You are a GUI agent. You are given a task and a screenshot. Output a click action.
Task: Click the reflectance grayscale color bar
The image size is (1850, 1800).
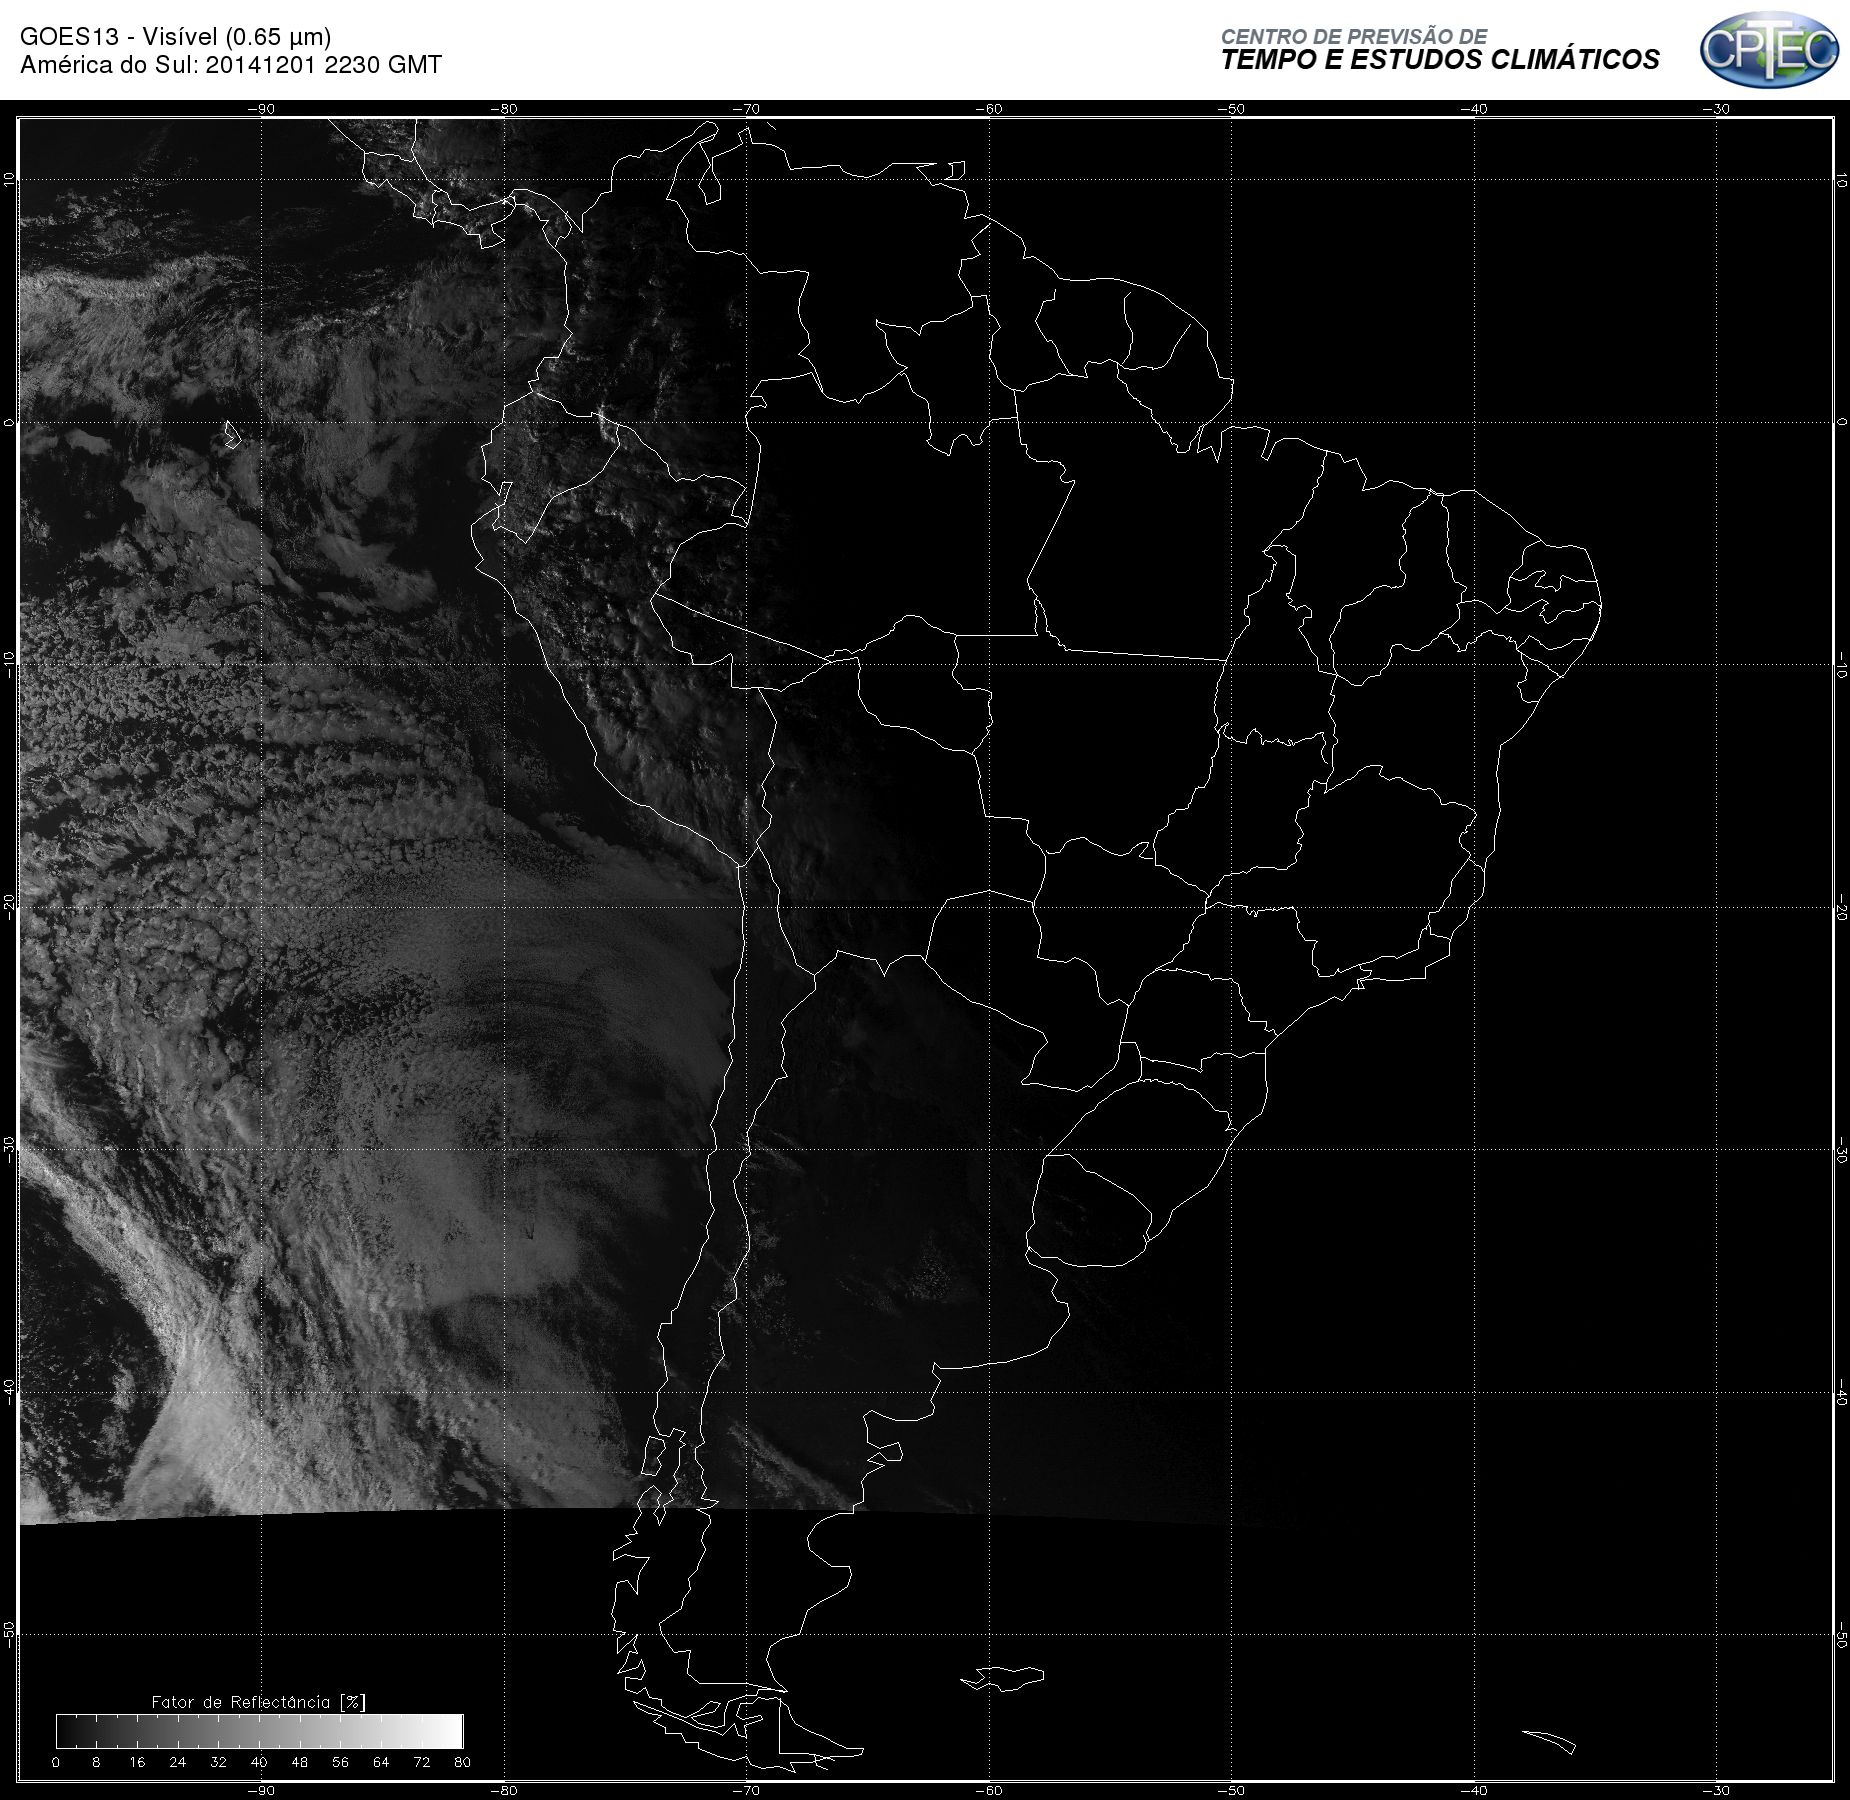(259, 1731)
